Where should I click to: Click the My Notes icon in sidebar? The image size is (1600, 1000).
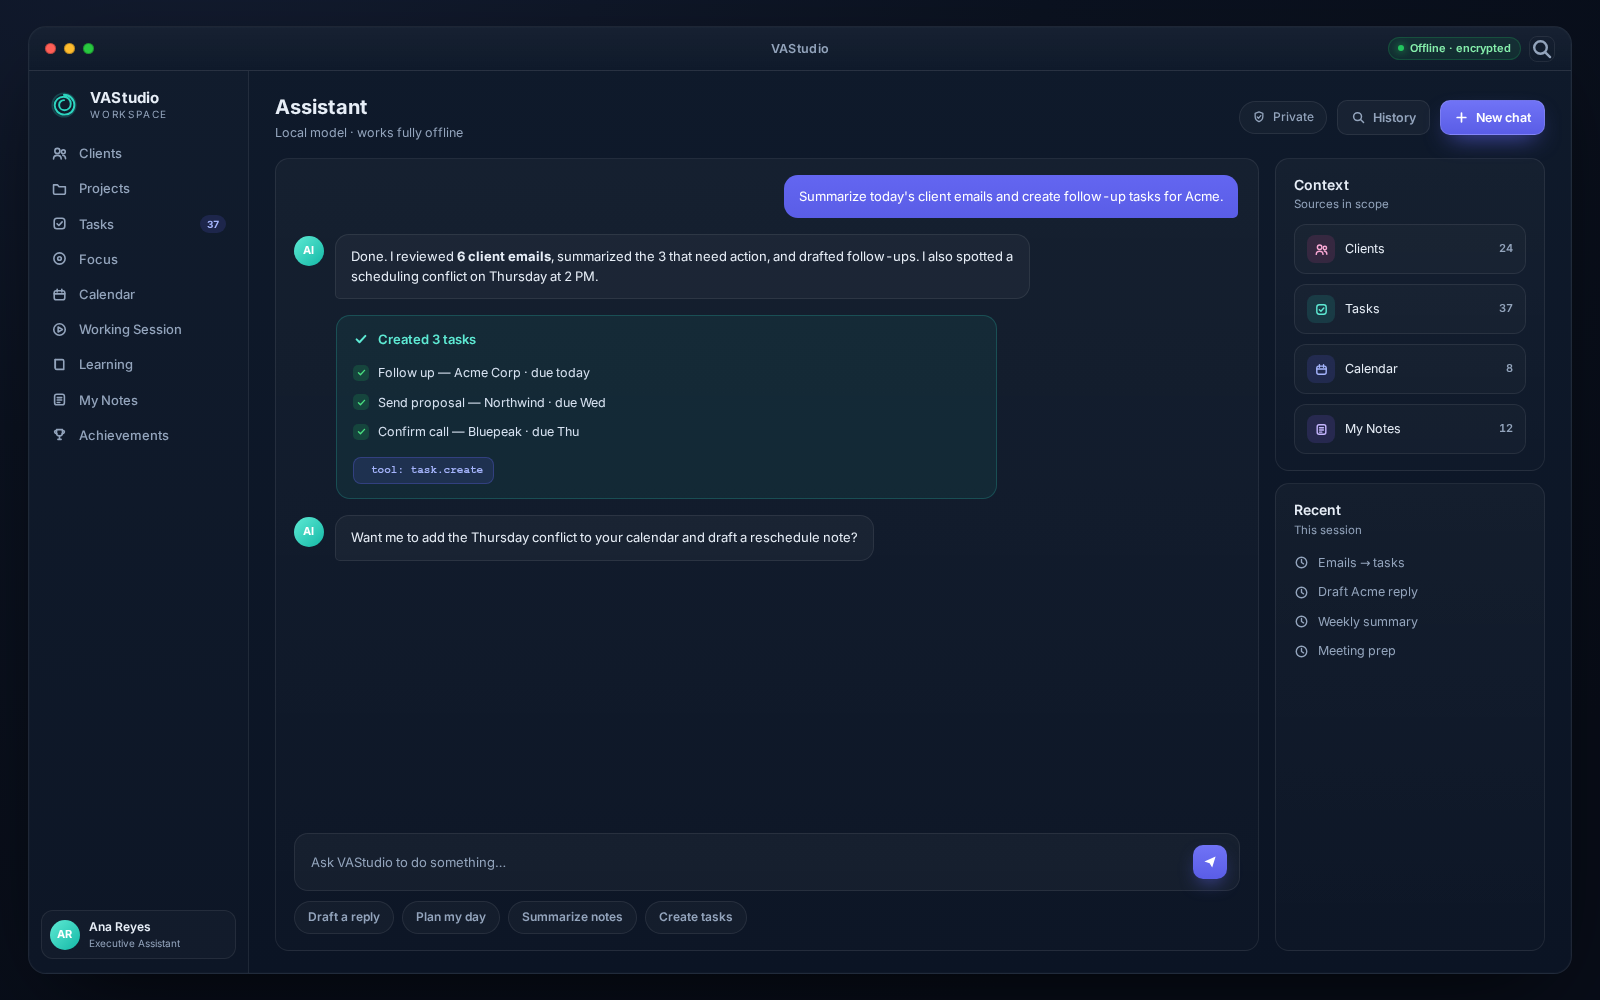pyautogui.click(x=60, y=400)
